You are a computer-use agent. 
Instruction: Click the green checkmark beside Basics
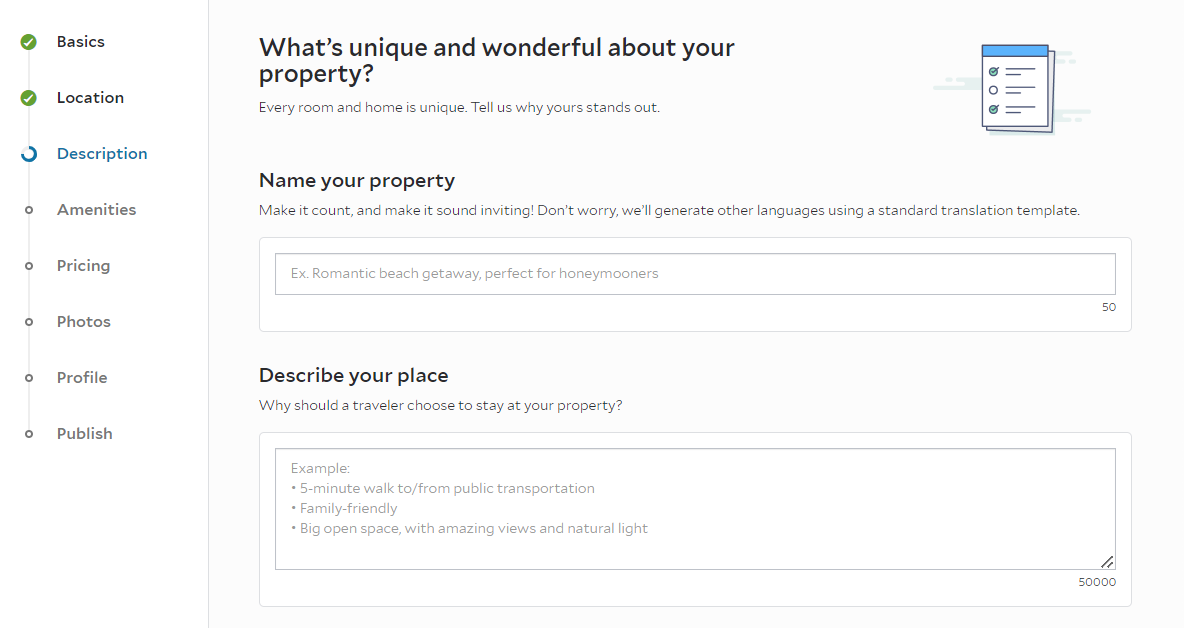(x=29, y=42)
